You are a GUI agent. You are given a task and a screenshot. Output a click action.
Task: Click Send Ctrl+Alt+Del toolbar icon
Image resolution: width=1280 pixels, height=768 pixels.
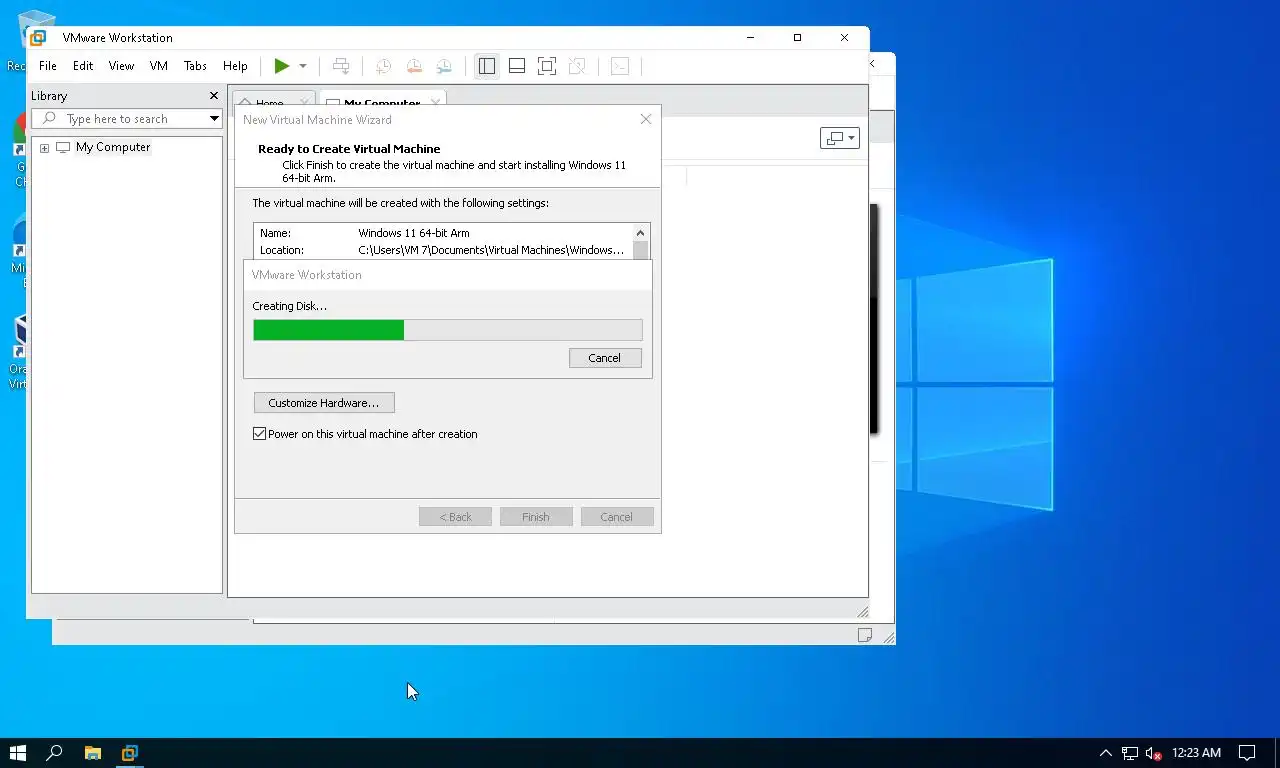click(x=341, y=66)
